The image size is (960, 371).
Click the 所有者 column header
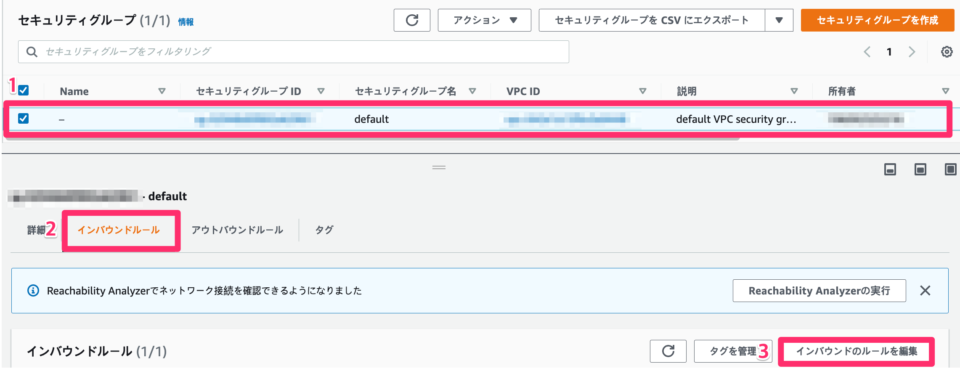842,91
